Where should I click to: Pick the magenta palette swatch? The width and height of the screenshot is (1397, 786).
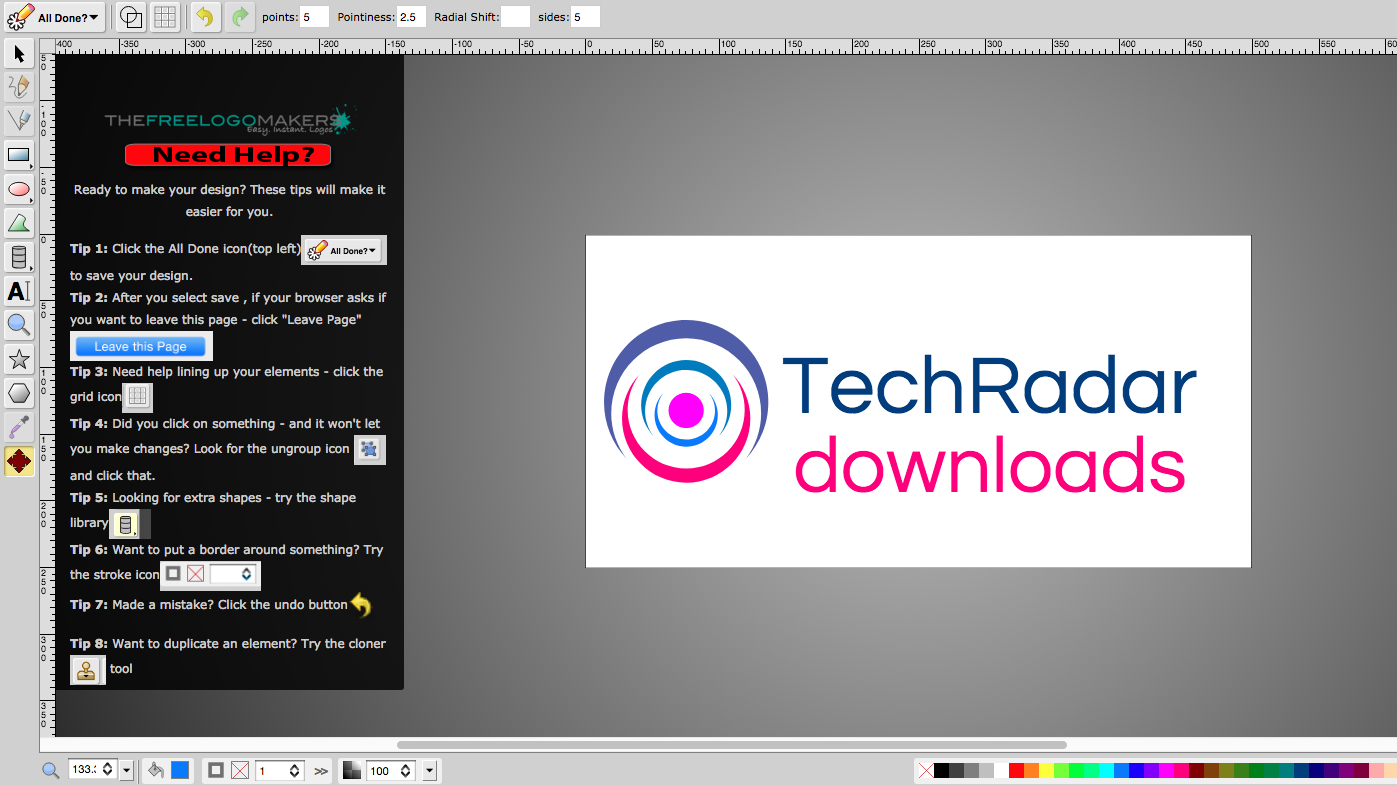click(x=1166, y=770)
